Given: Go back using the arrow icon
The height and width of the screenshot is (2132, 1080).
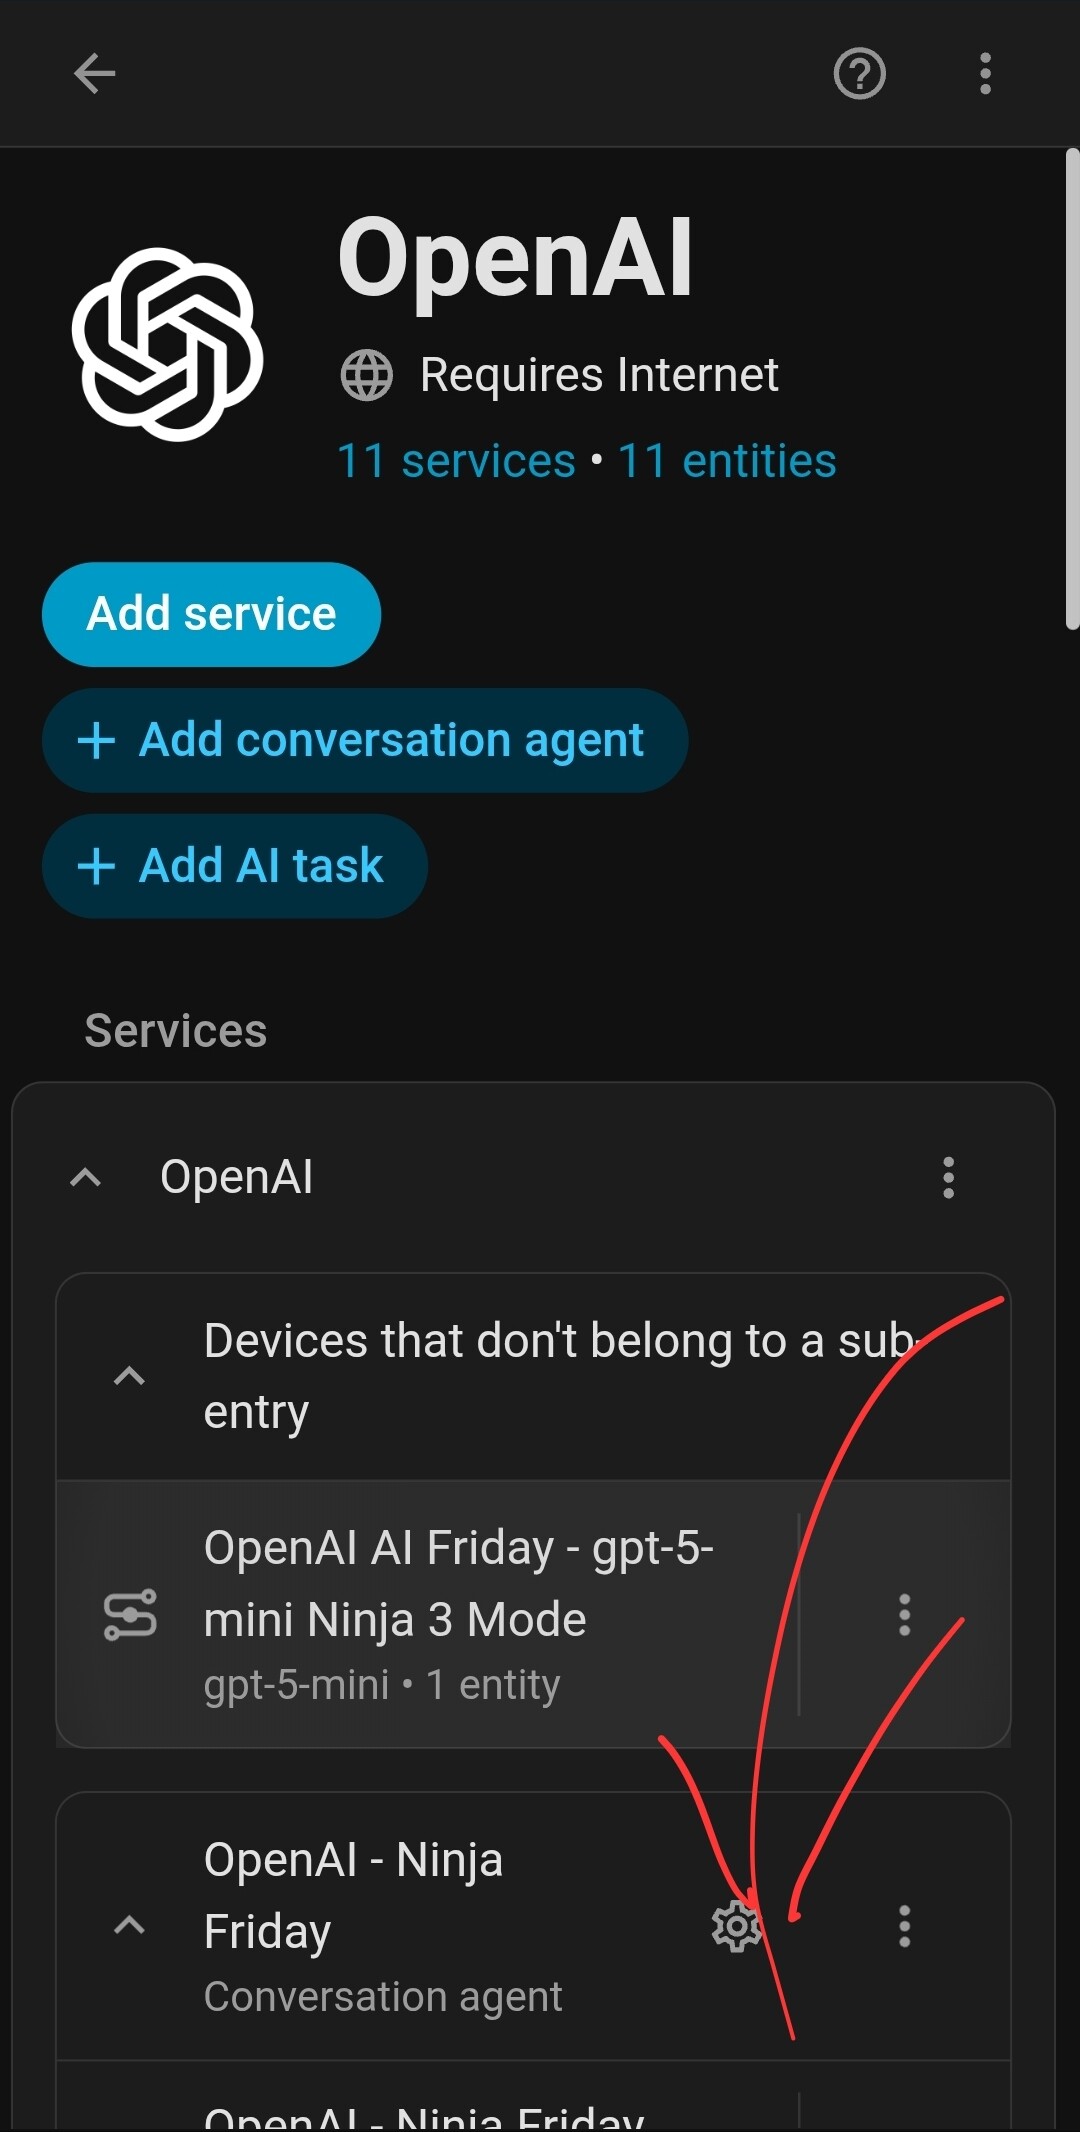Looking at the screenshot, I should pyautogui.click(x=95, y=73).
